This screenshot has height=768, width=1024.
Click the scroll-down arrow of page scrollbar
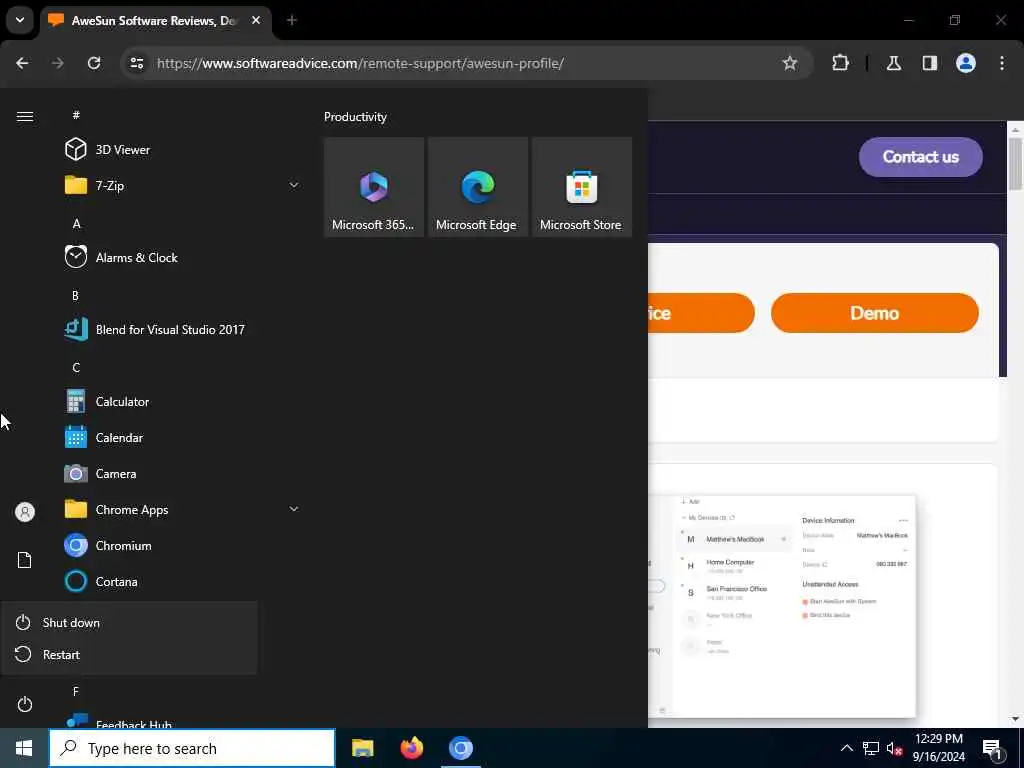coord(1015,719)
